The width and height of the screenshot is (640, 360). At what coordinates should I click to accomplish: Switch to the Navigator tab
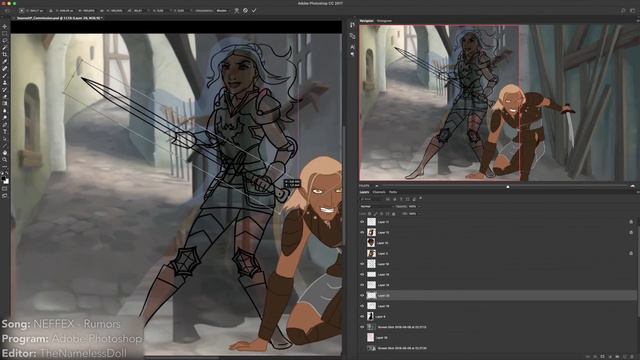point(366,21)
